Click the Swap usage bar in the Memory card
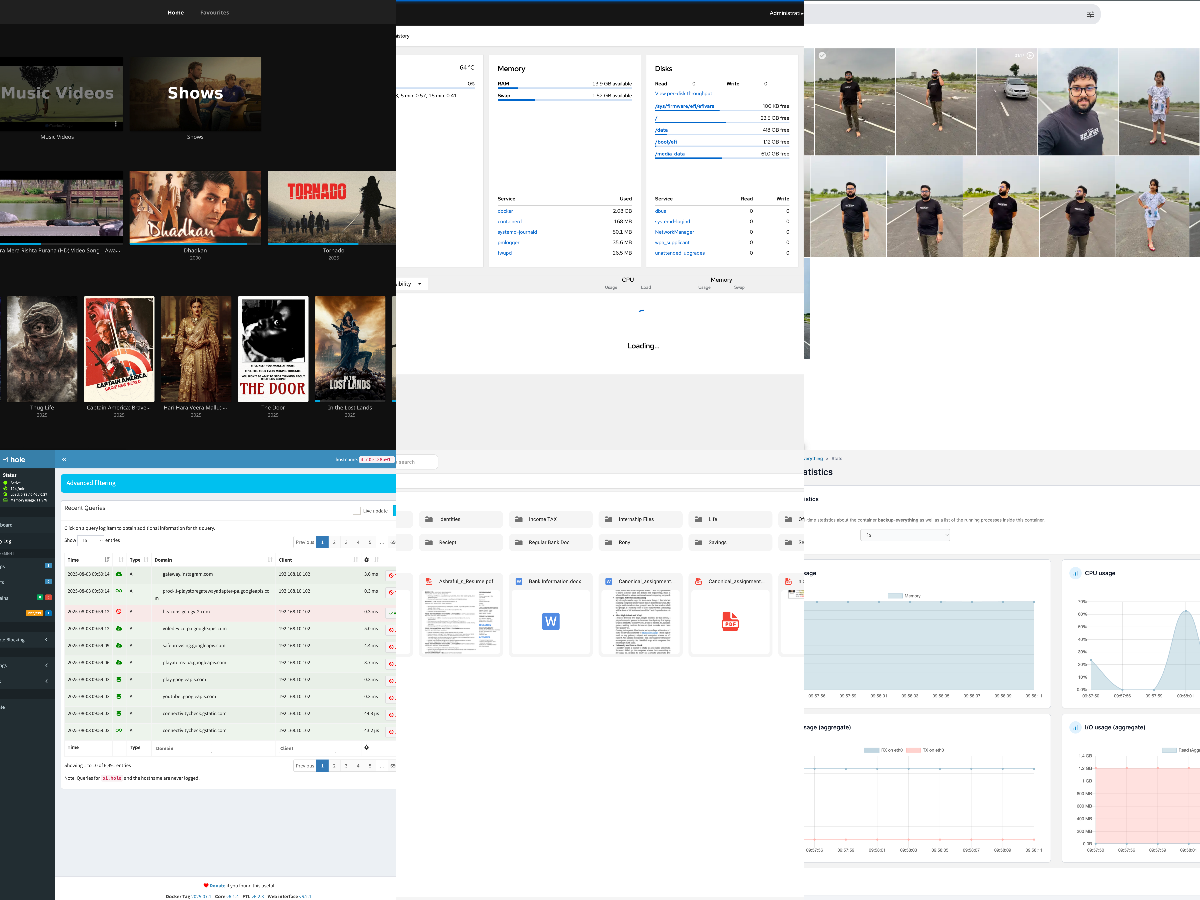Viewport: 1200px width, 900px height. [x=564, y=100]
